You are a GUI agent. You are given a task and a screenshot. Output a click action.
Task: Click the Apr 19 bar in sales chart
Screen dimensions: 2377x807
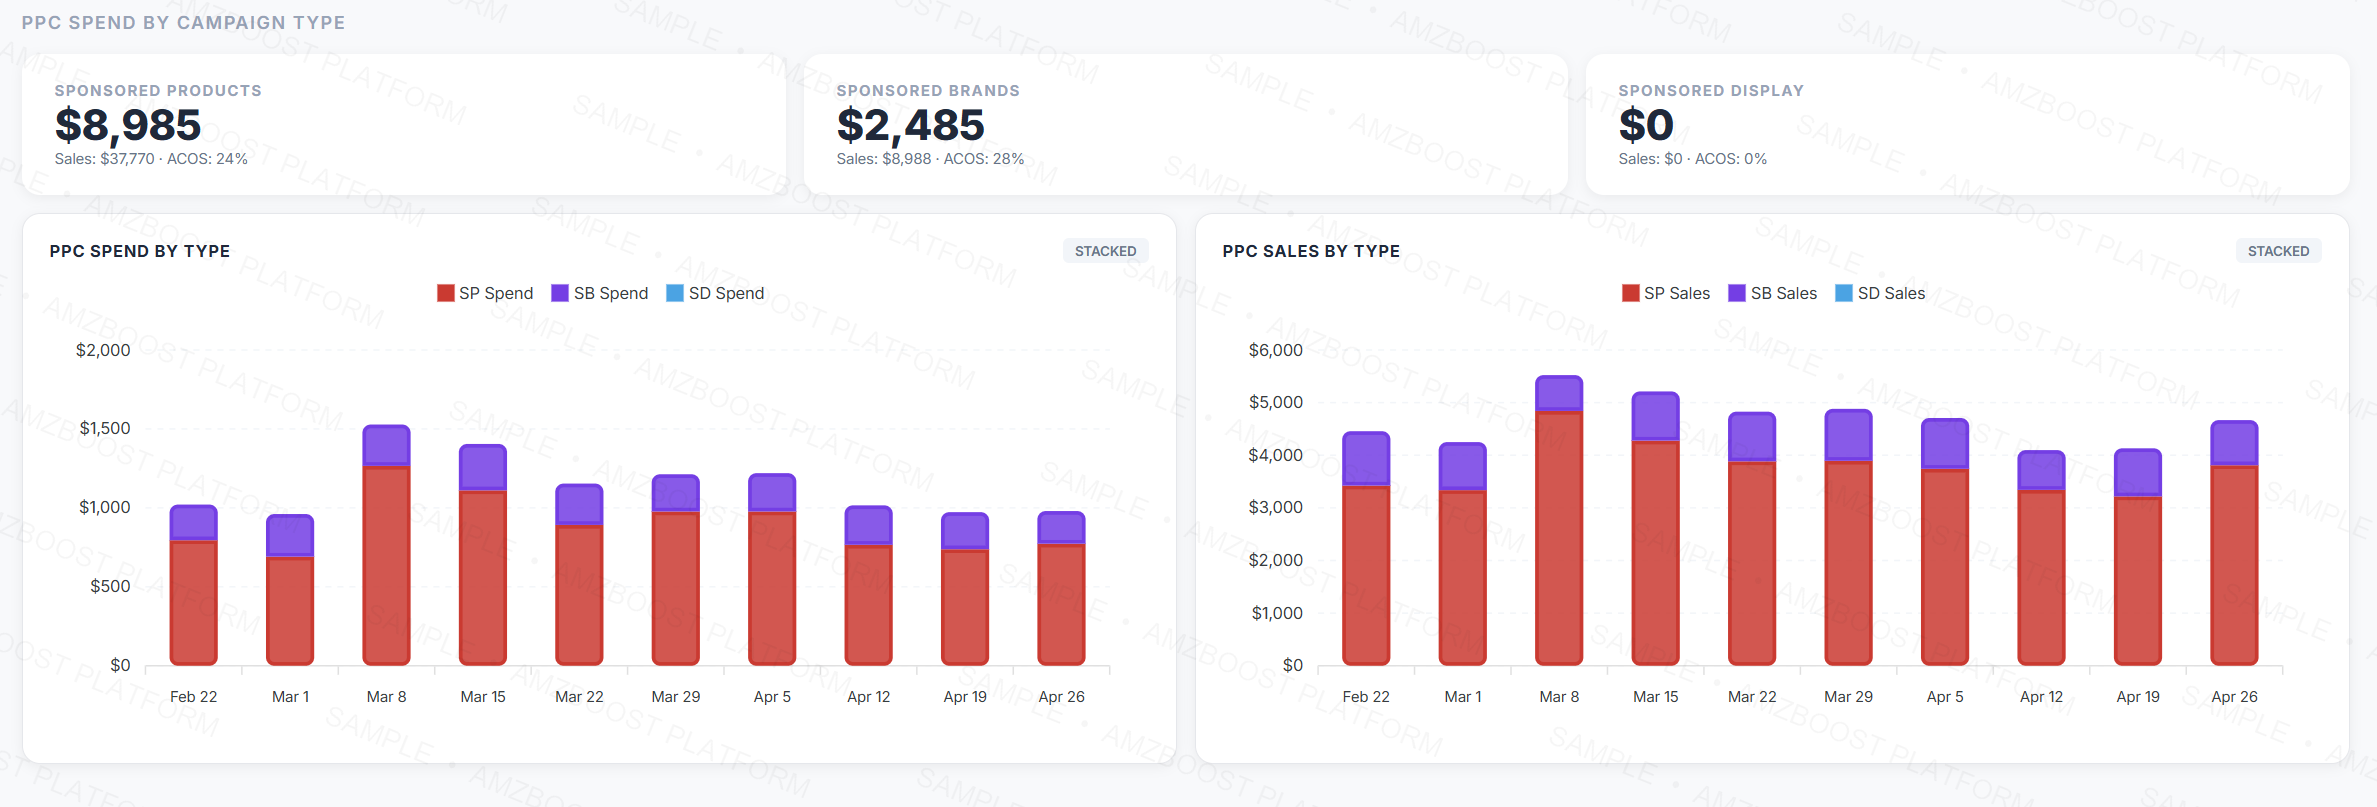coord(2138,557)
